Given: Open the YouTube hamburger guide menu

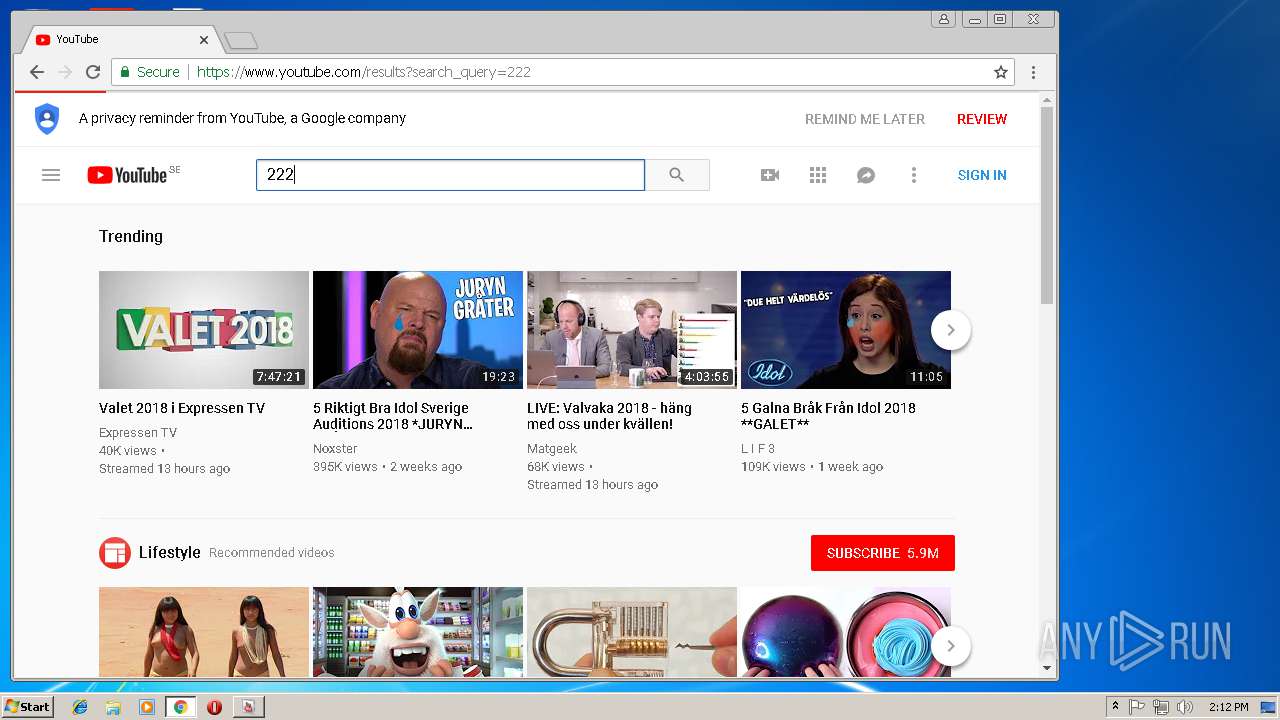Looking at the screenshot, I should 51,175.
